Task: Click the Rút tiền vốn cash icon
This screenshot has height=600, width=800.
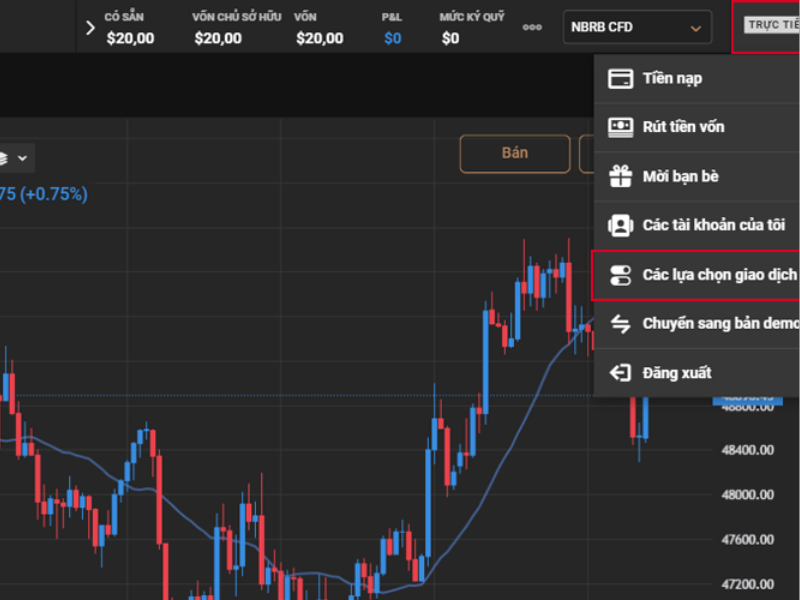Action: (621, 127)
